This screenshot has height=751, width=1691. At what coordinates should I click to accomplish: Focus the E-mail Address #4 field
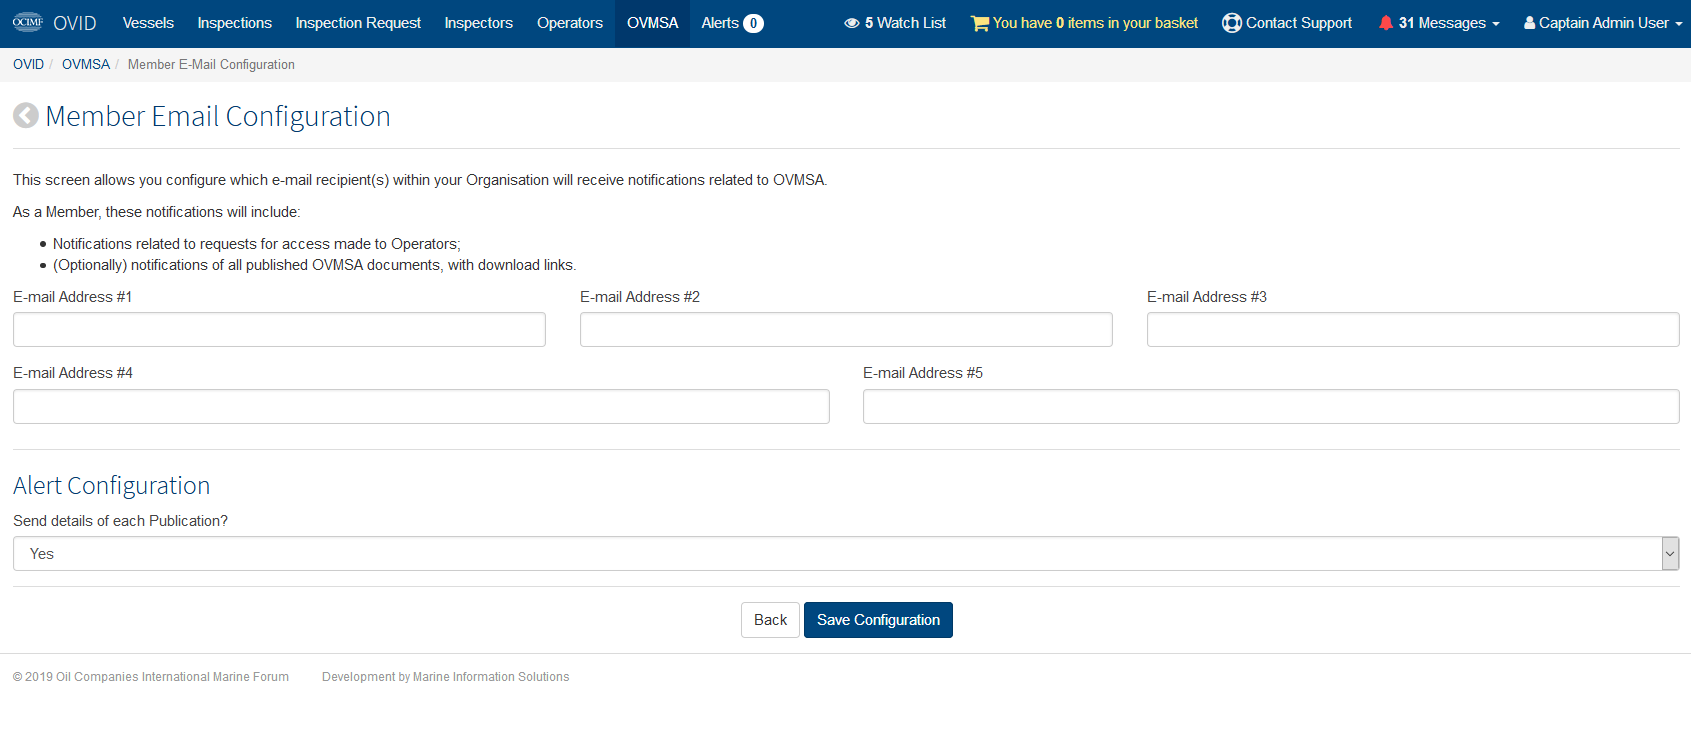pos(421,407)
